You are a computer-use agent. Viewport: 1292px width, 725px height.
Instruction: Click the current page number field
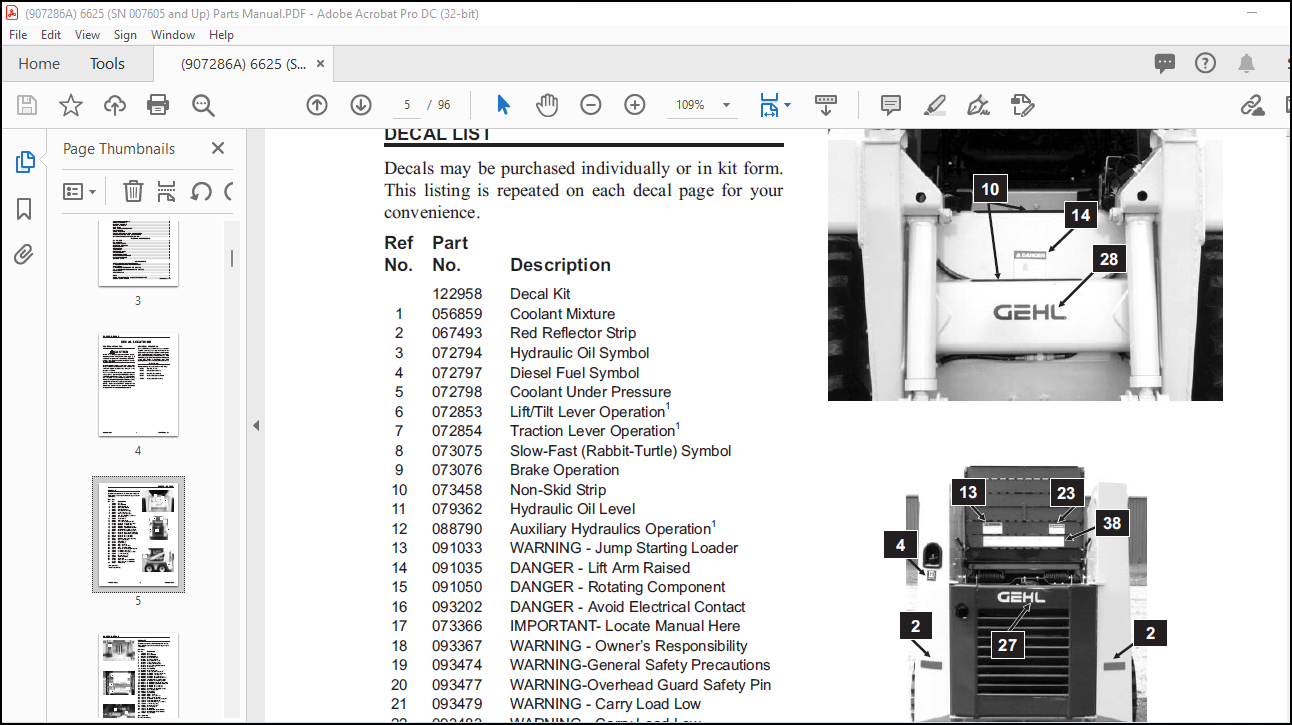(x=406, y=105)
